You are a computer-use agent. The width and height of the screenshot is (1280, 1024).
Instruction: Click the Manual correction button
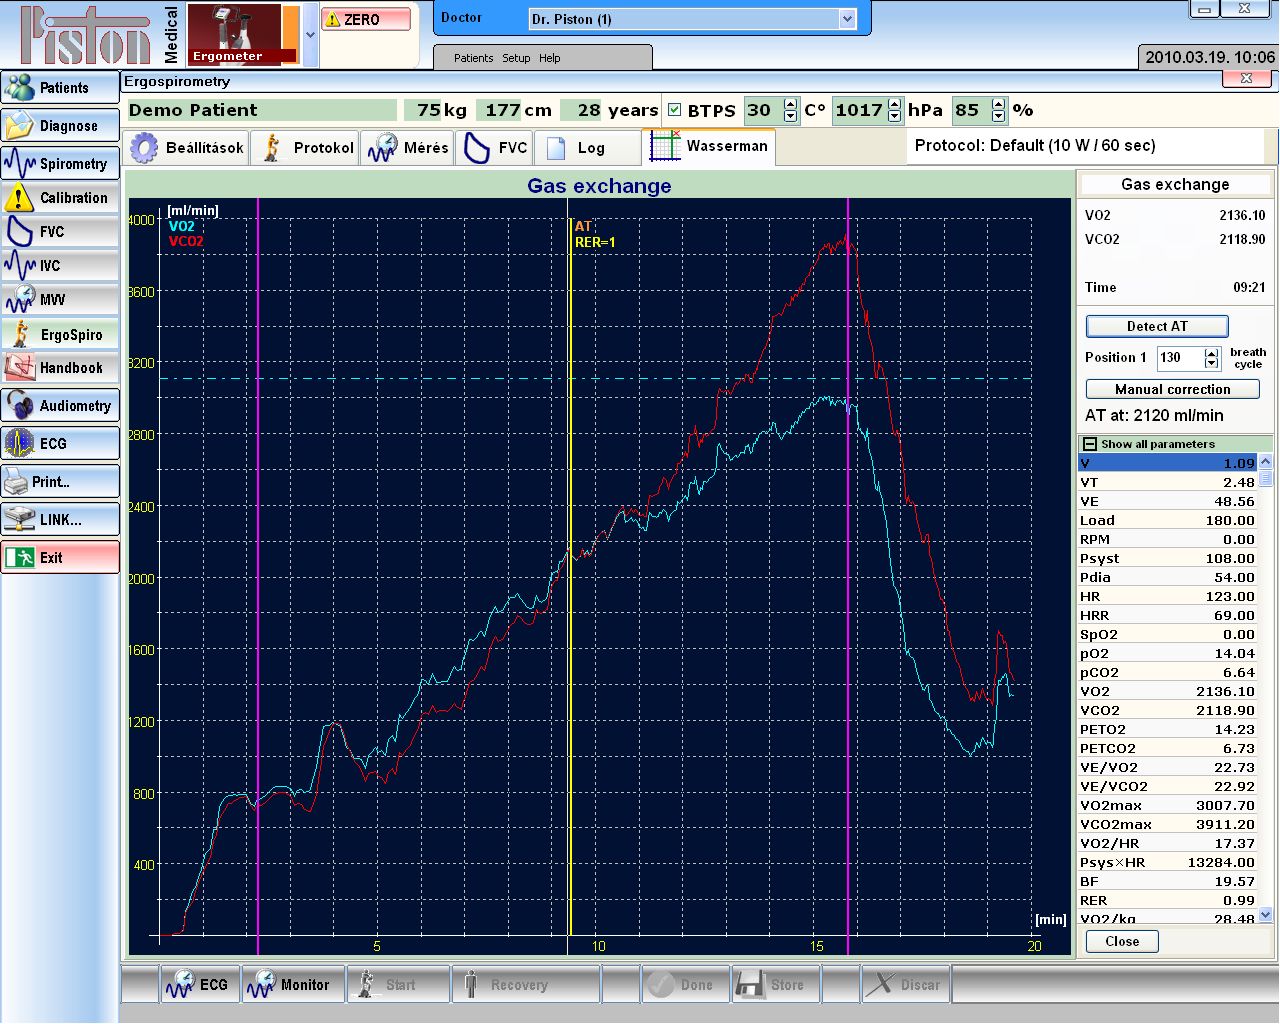click(1172, 389)
